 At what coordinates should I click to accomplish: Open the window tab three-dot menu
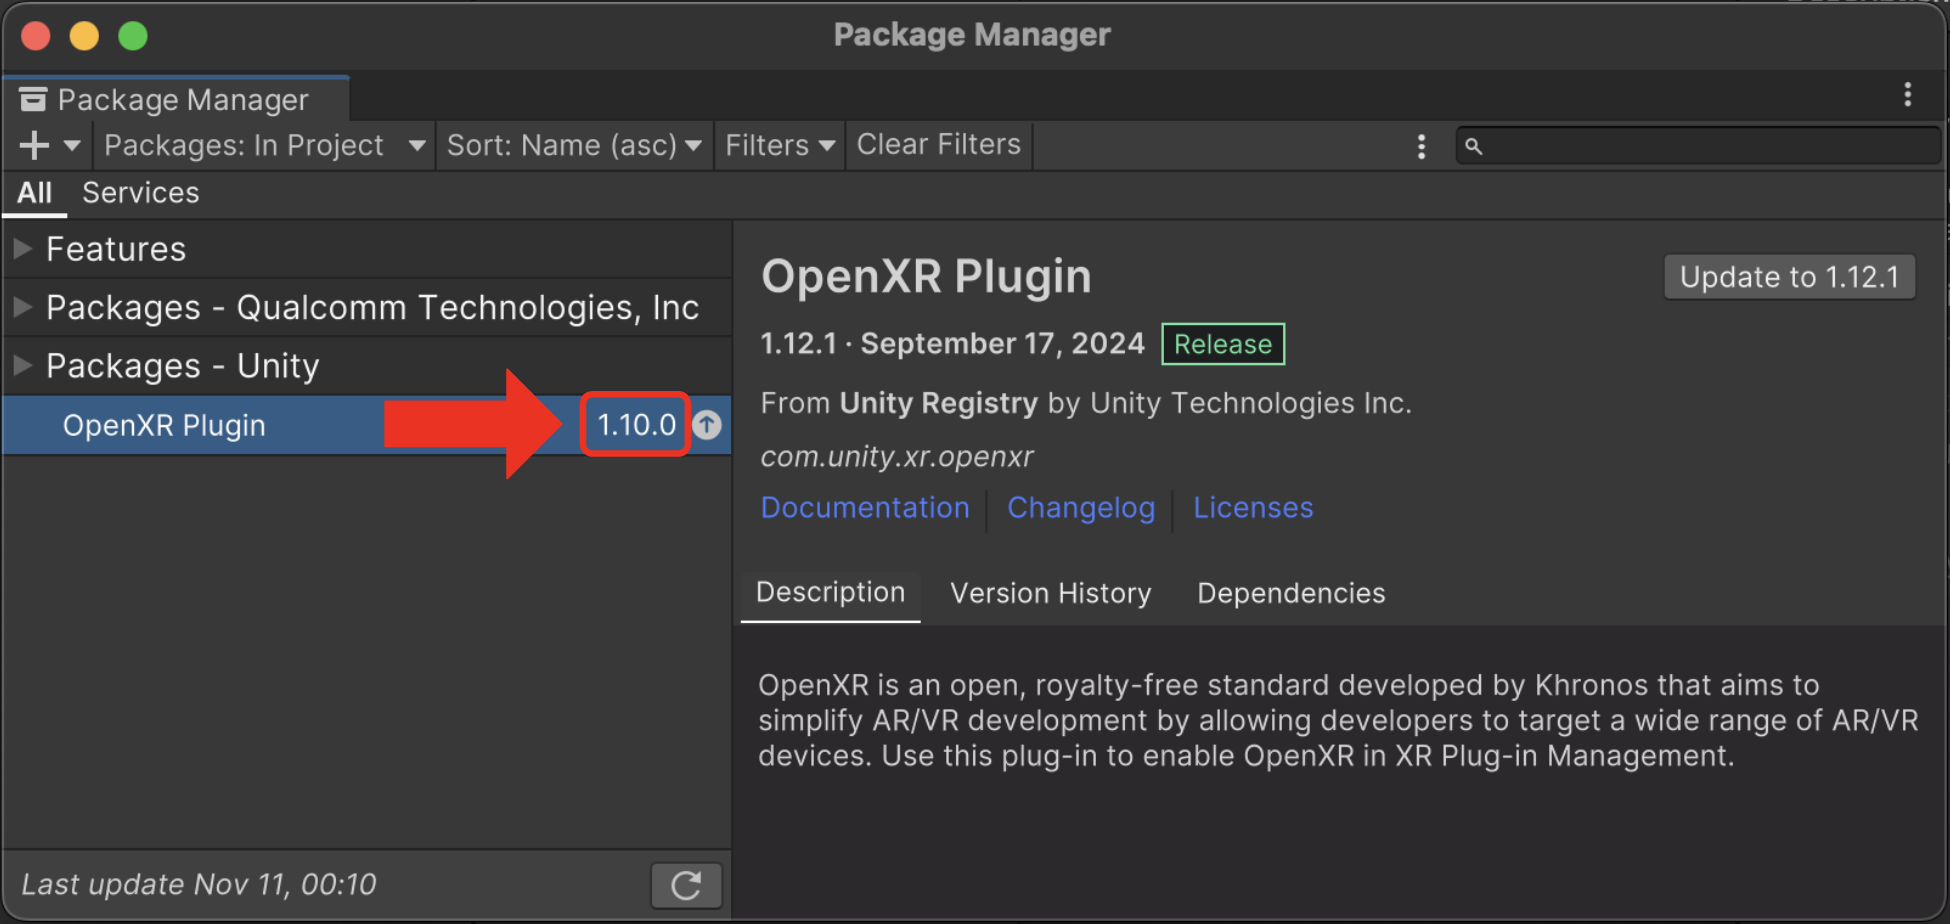pyautogui.click(x=1908, y=95)
